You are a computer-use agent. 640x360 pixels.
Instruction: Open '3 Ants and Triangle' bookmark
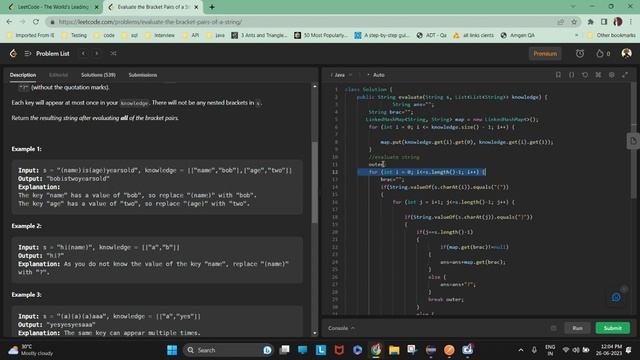259,36
